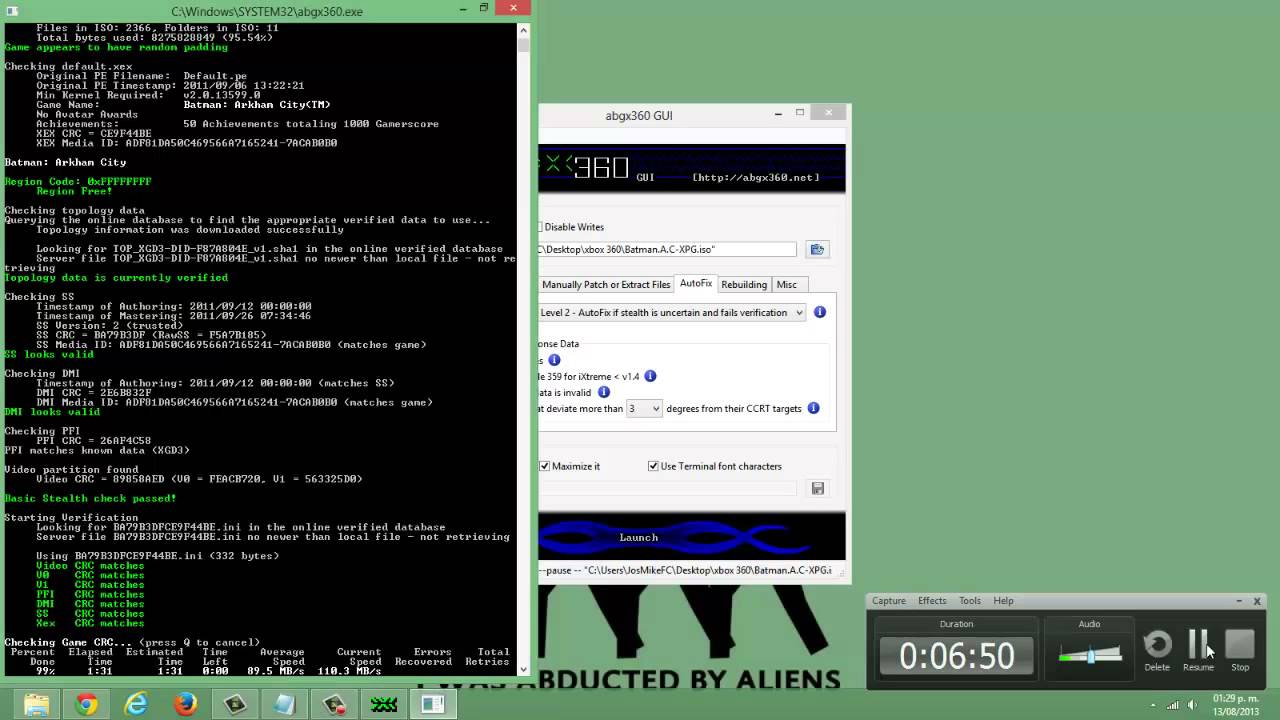Launch Google Chrome from the taskbar
Viewport: 1280px width, 720px height.
(x=86, y=704)
